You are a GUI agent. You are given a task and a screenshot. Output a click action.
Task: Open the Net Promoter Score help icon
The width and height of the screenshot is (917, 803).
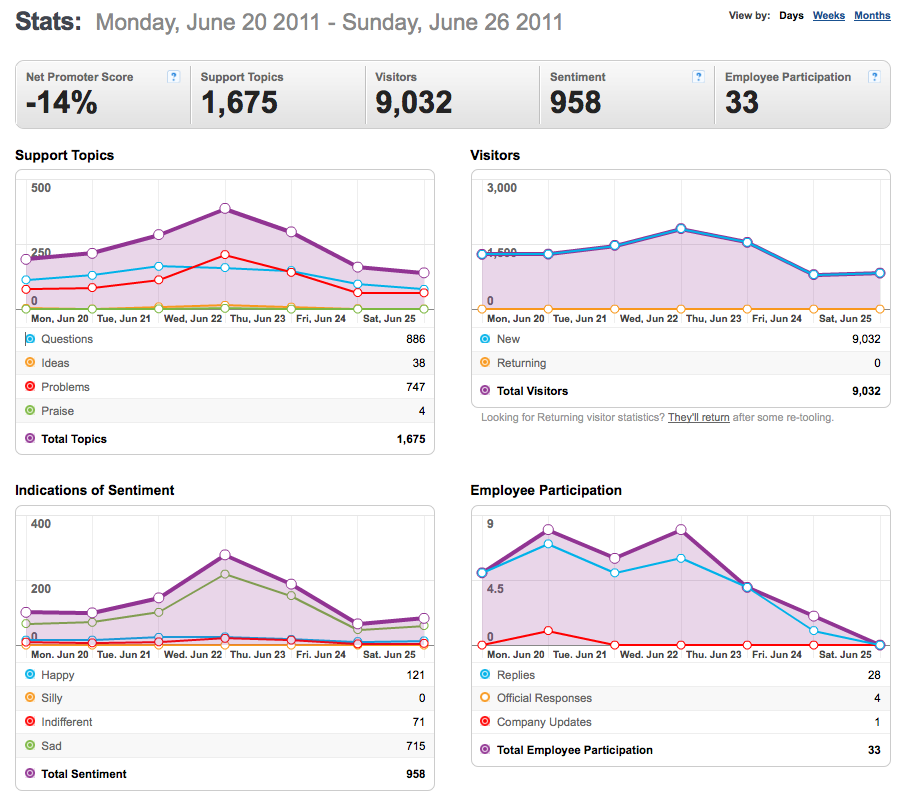(x=173, y=77)
